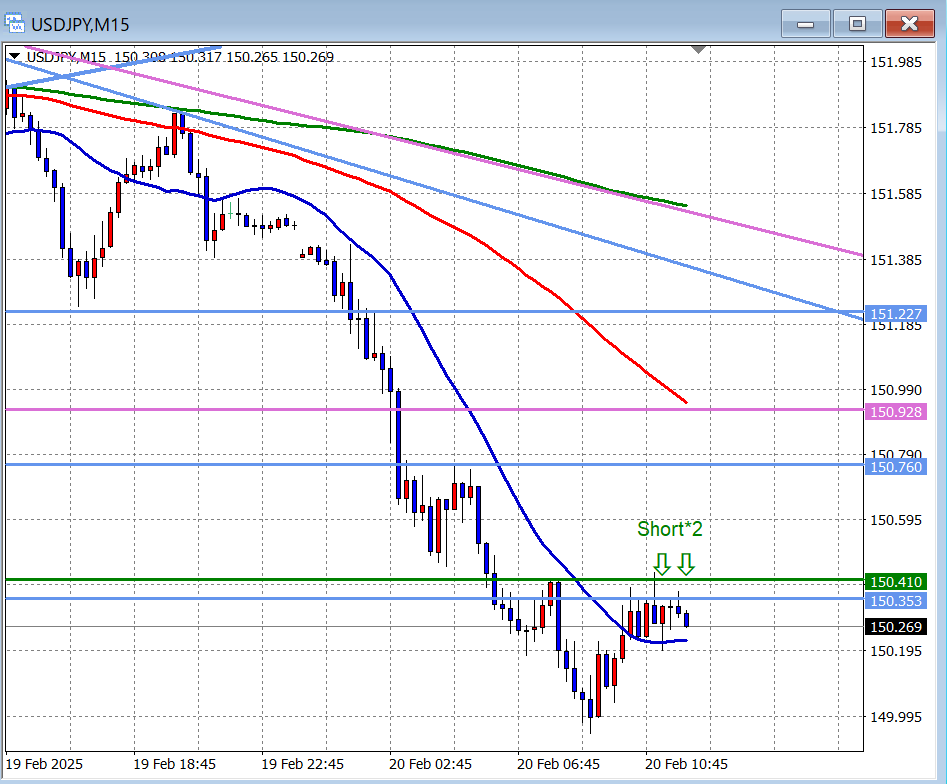Image resolution: width=947 pixels, height=784 pixels.
Task: Click the right green Short arrow
Action: [685, 564]
